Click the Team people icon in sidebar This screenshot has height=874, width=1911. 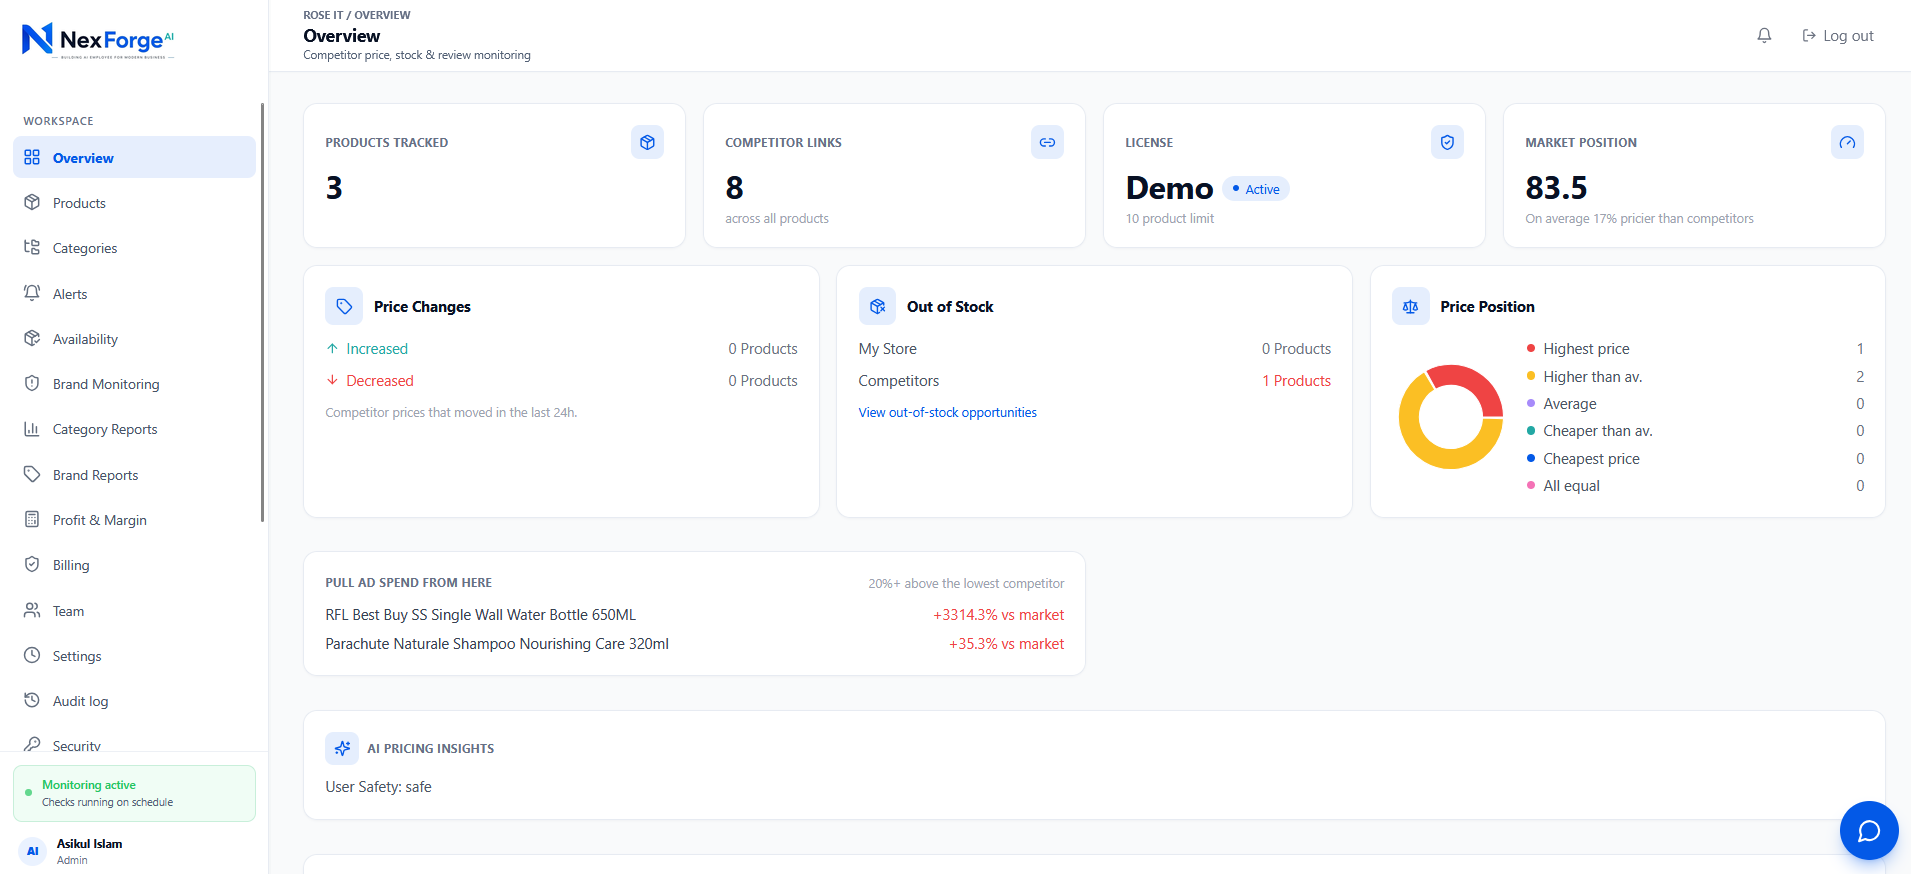pos(32,610)
